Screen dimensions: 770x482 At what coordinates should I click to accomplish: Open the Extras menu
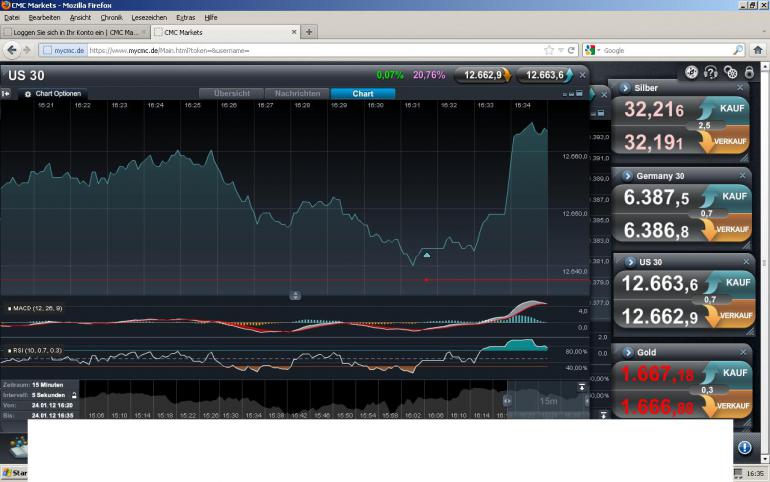(186, 18)
